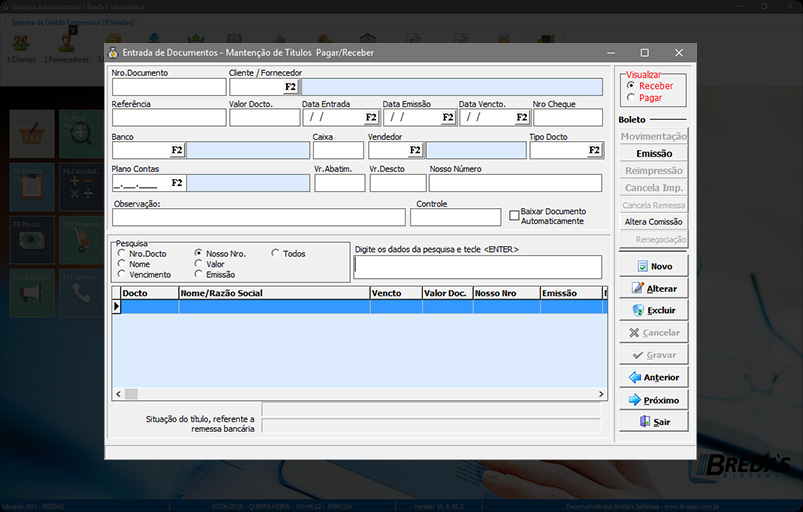Open the 2.Fornecedores toolbar icon
The image size is (803, 512).
coord(67,45)
